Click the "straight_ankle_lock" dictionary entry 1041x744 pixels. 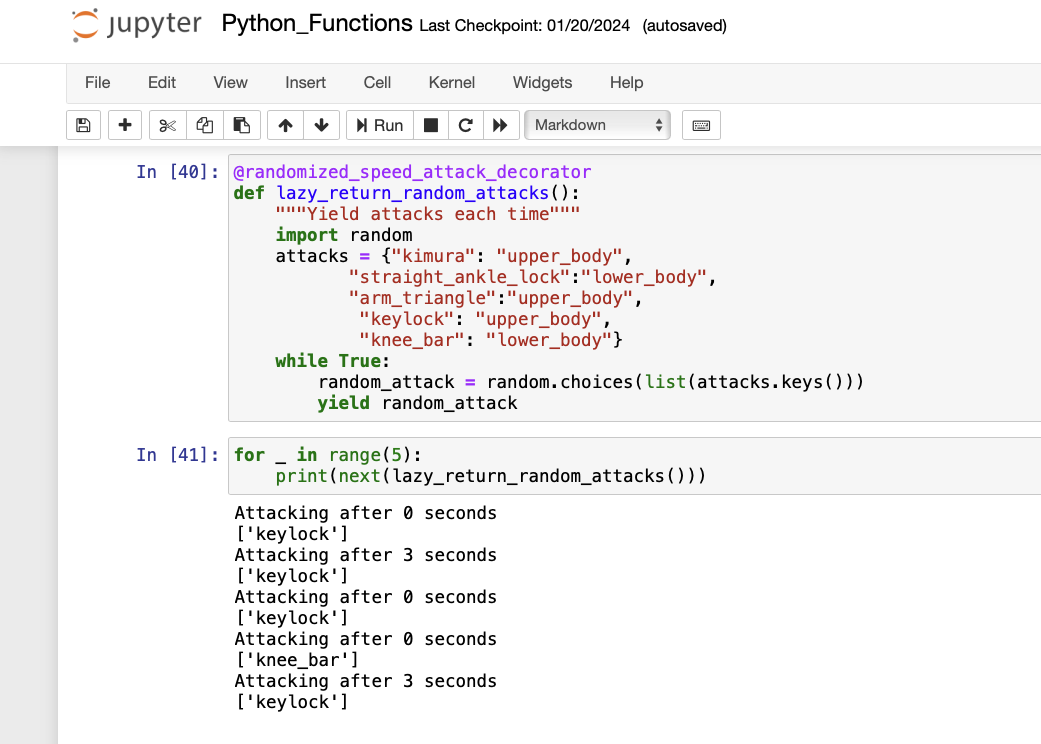point(532,277)
